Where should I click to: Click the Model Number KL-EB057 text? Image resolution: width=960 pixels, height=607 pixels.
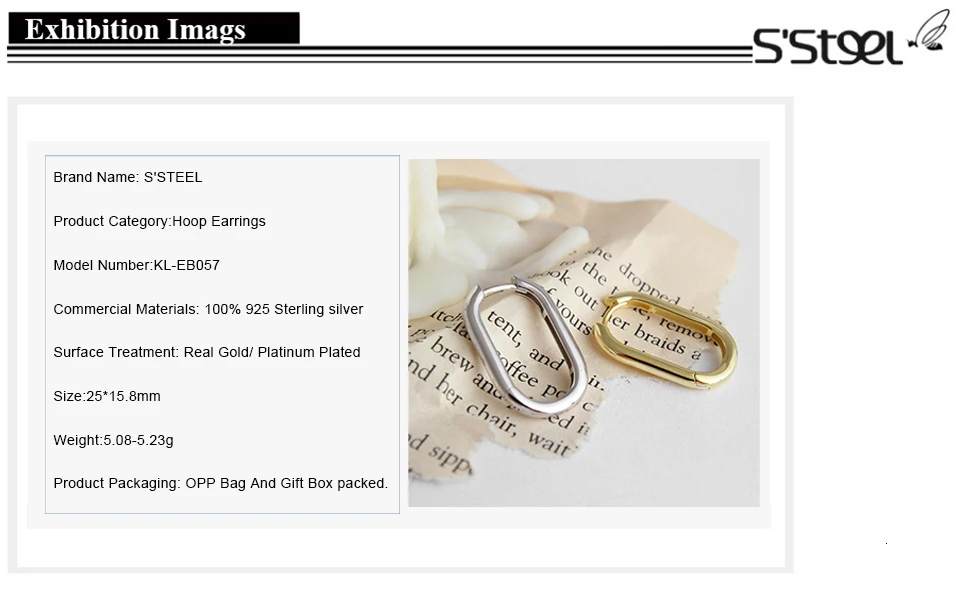pyautogui.click(x=136, y=265)
